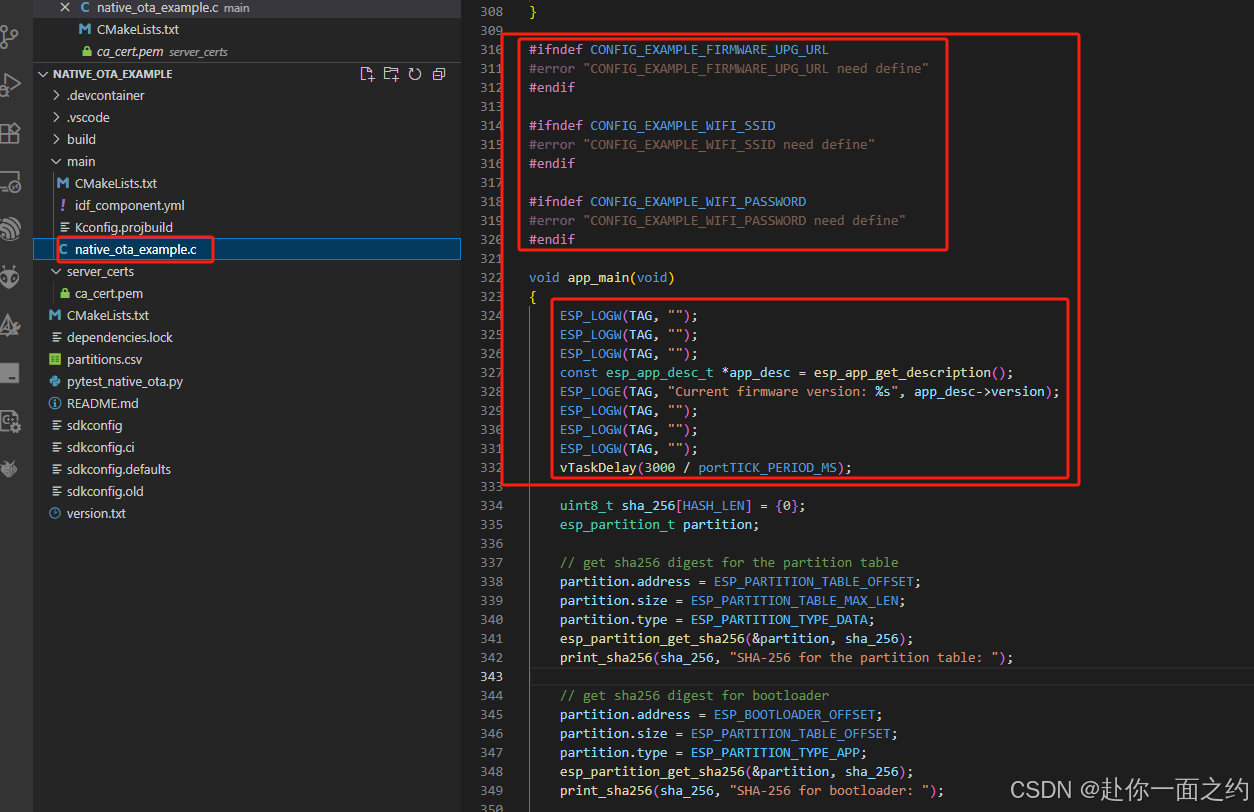Click the 'SHA-256 for the partition table' print line

pyautogui.click(x=787, y=658)
